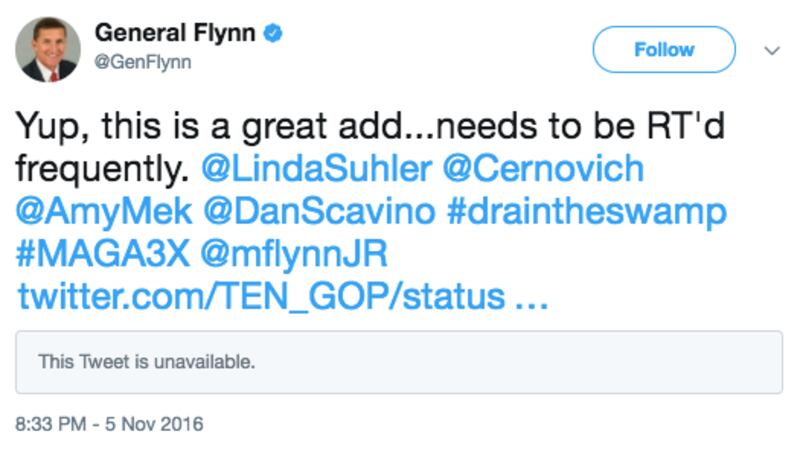Click the ellipsis ending the TEN_GOP link
Image resolution: width=800 pixels, height=449 pixels.
[529, 297]
